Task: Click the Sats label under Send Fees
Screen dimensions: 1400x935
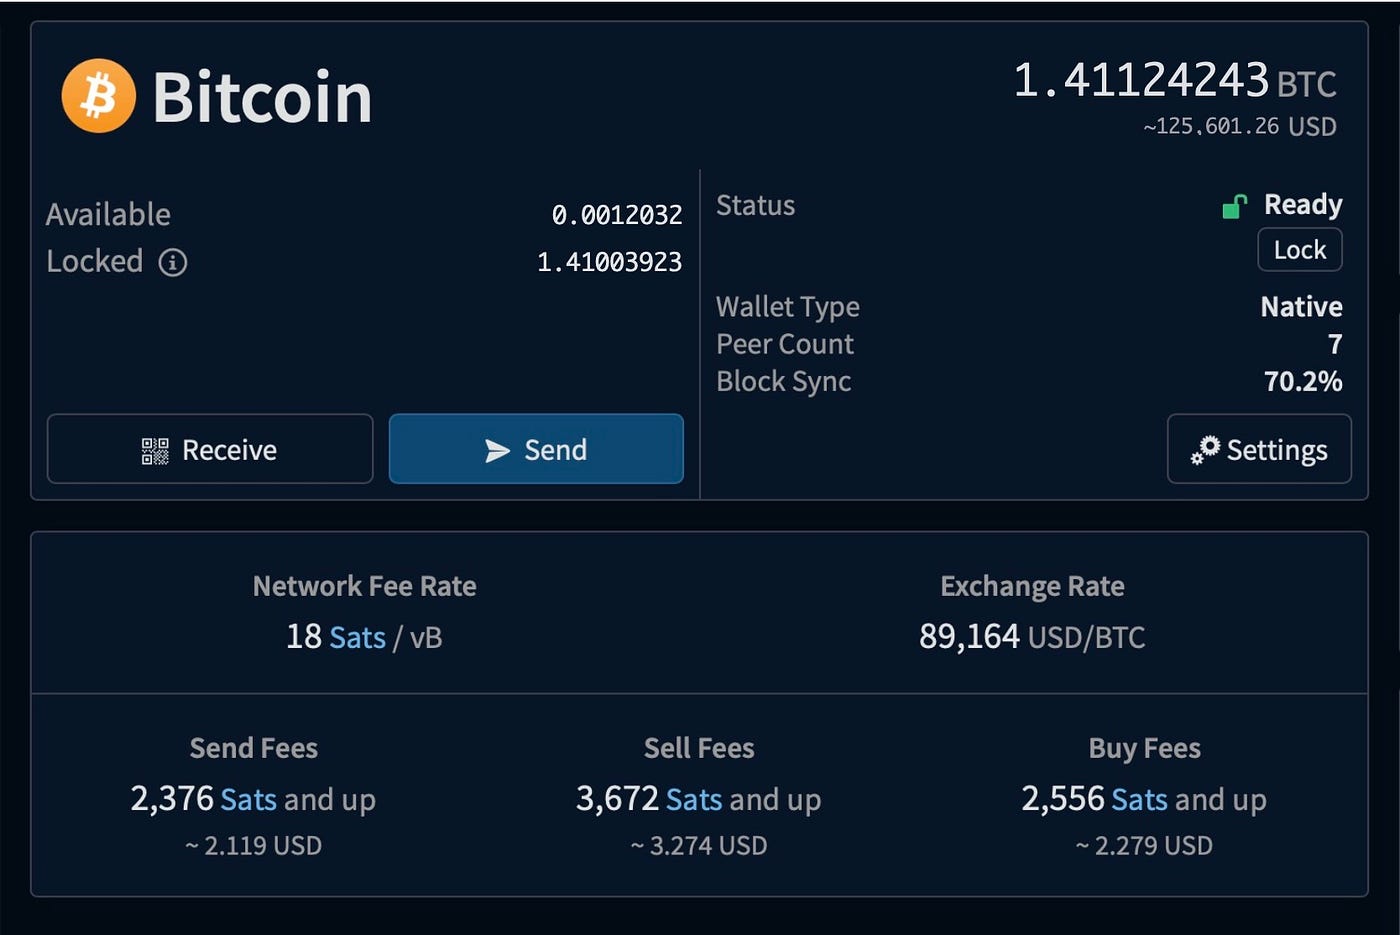Action: [x=247, y=800]
